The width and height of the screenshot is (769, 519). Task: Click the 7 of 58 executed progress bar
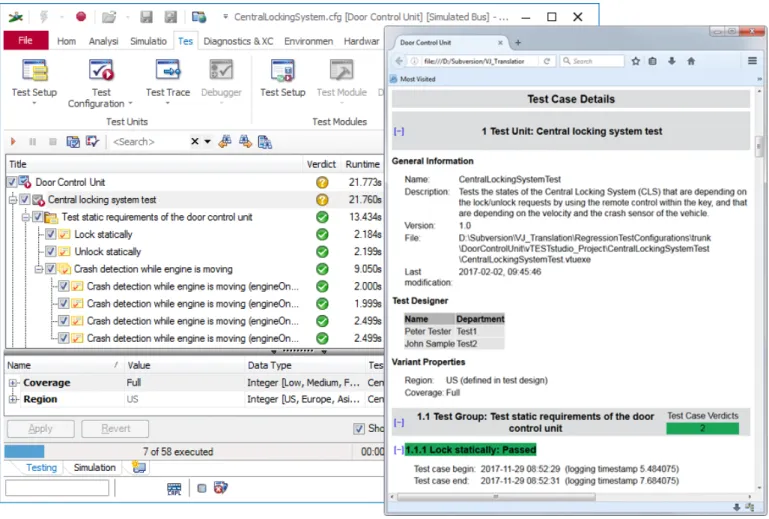pyautogui.click(x=178, y=452)
